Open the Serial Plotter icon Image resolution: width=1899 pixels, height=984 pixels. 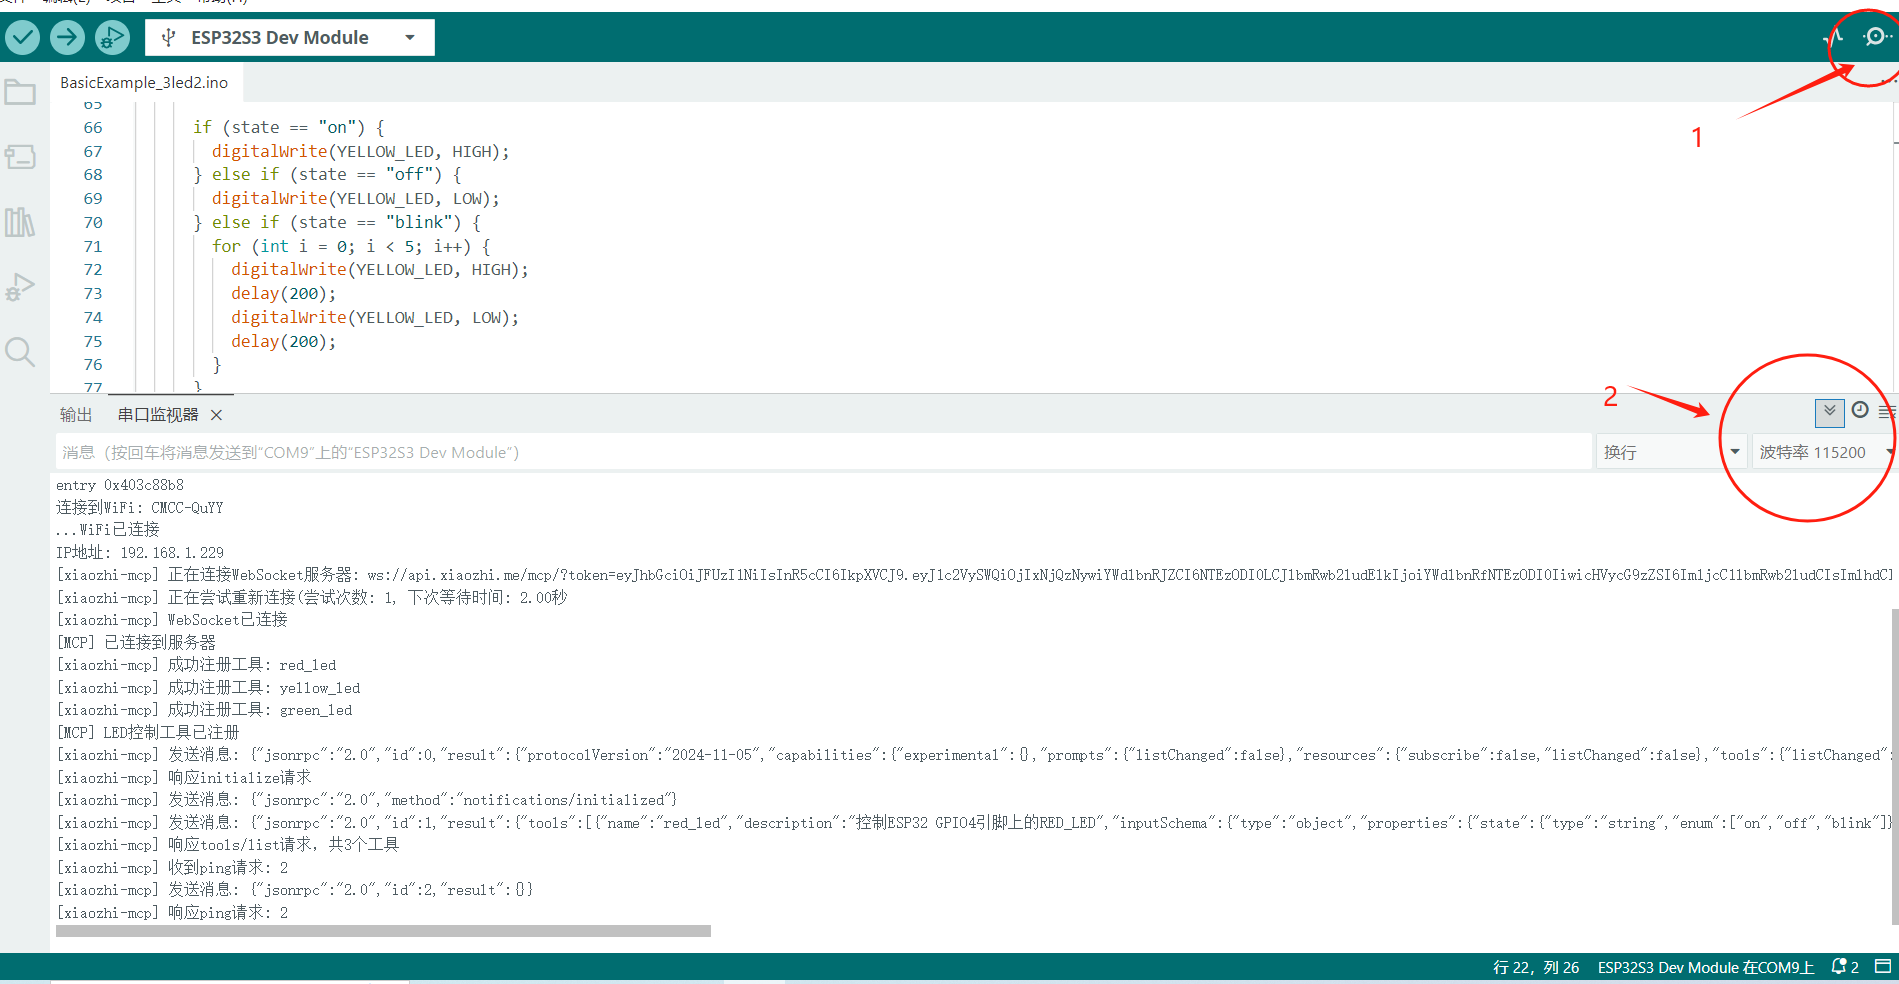(x=1833, y=37)
